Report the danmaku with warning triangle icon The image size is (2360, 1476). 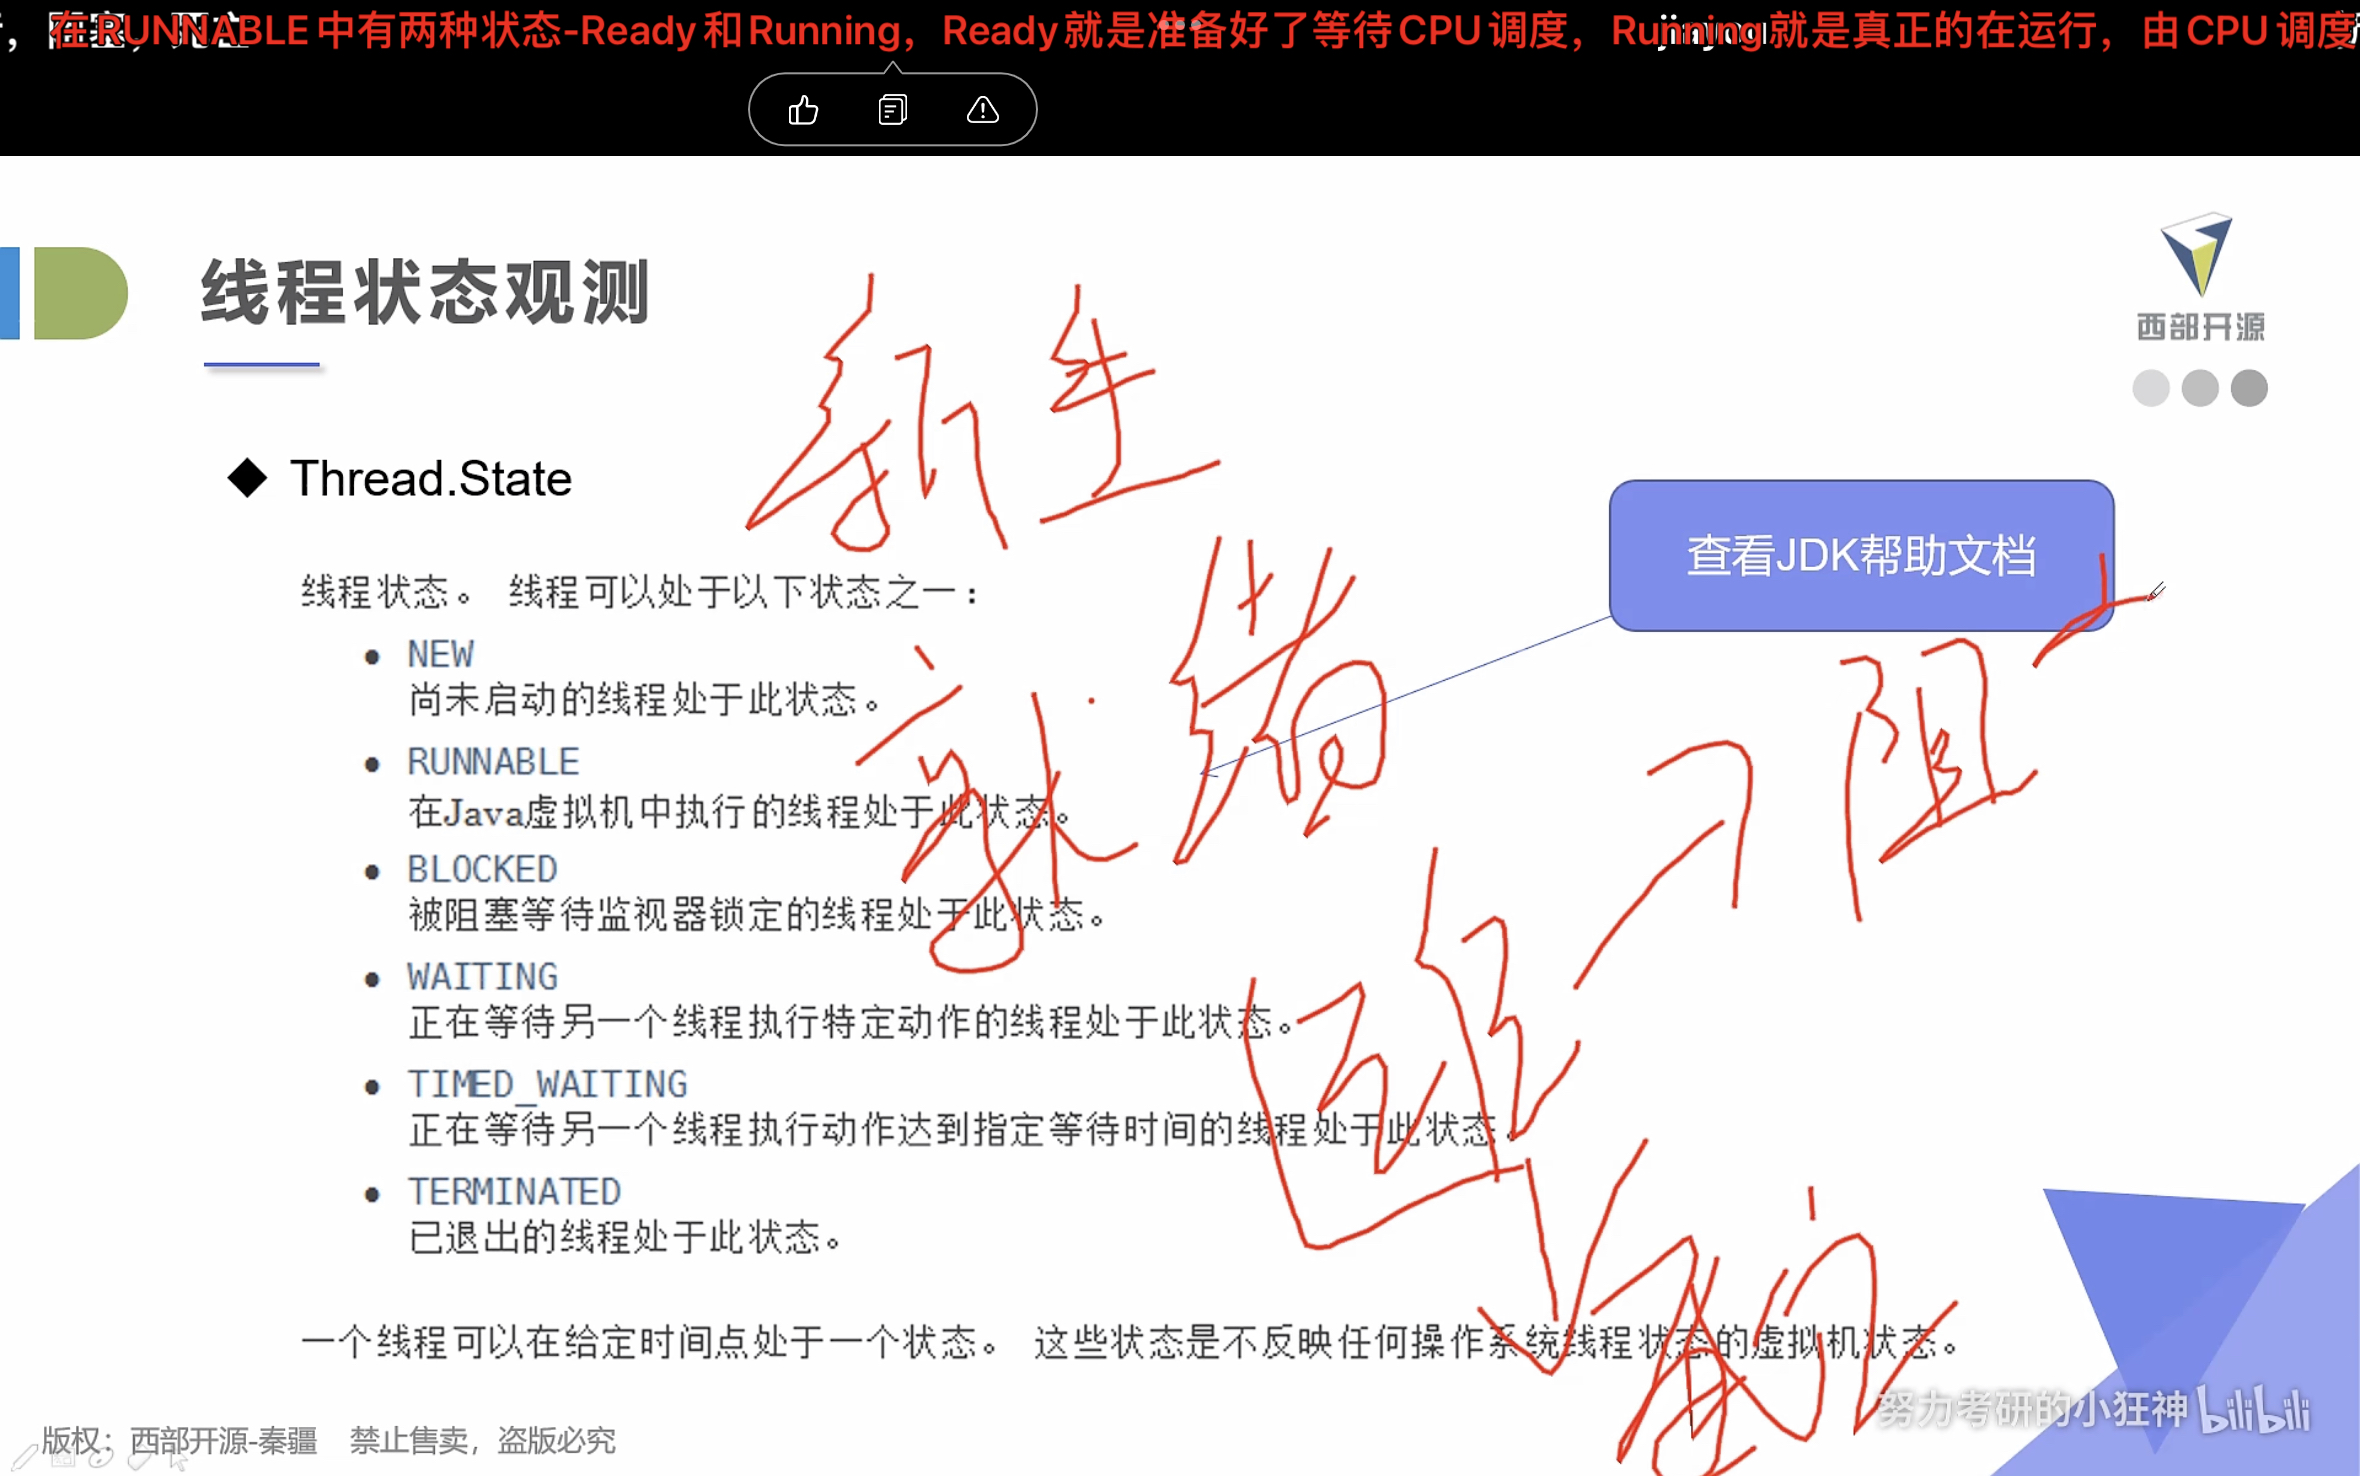(x=982, y=110)
